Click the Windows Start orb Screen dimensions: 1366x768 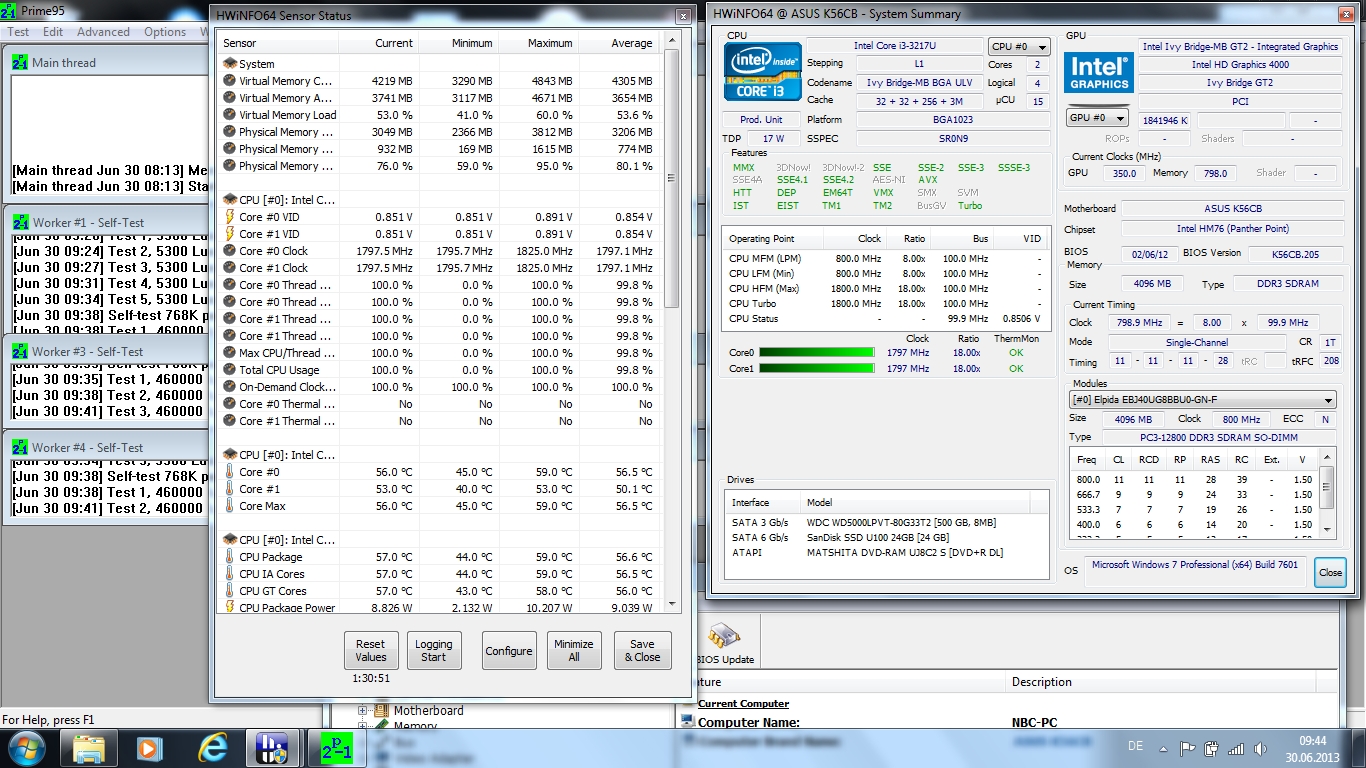click(x=28, y=747)
